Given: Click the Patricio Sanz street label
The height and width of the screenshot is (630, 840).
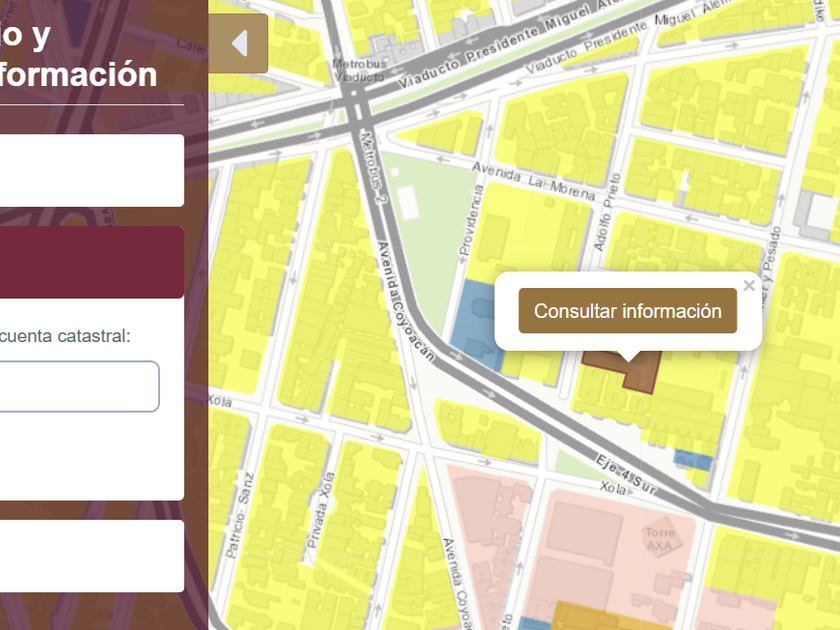Looking at the screenshot, I should pyautogui.click(x=238, y=516).
